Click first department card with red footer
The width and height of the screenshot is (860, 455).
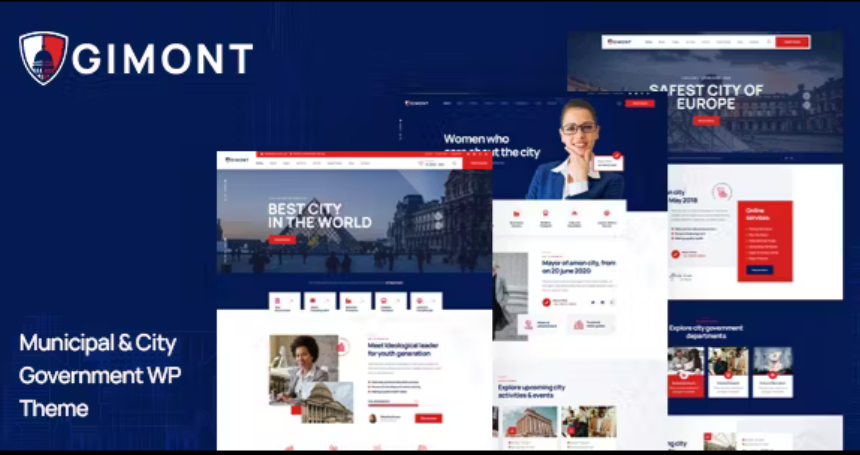point(686,372)
